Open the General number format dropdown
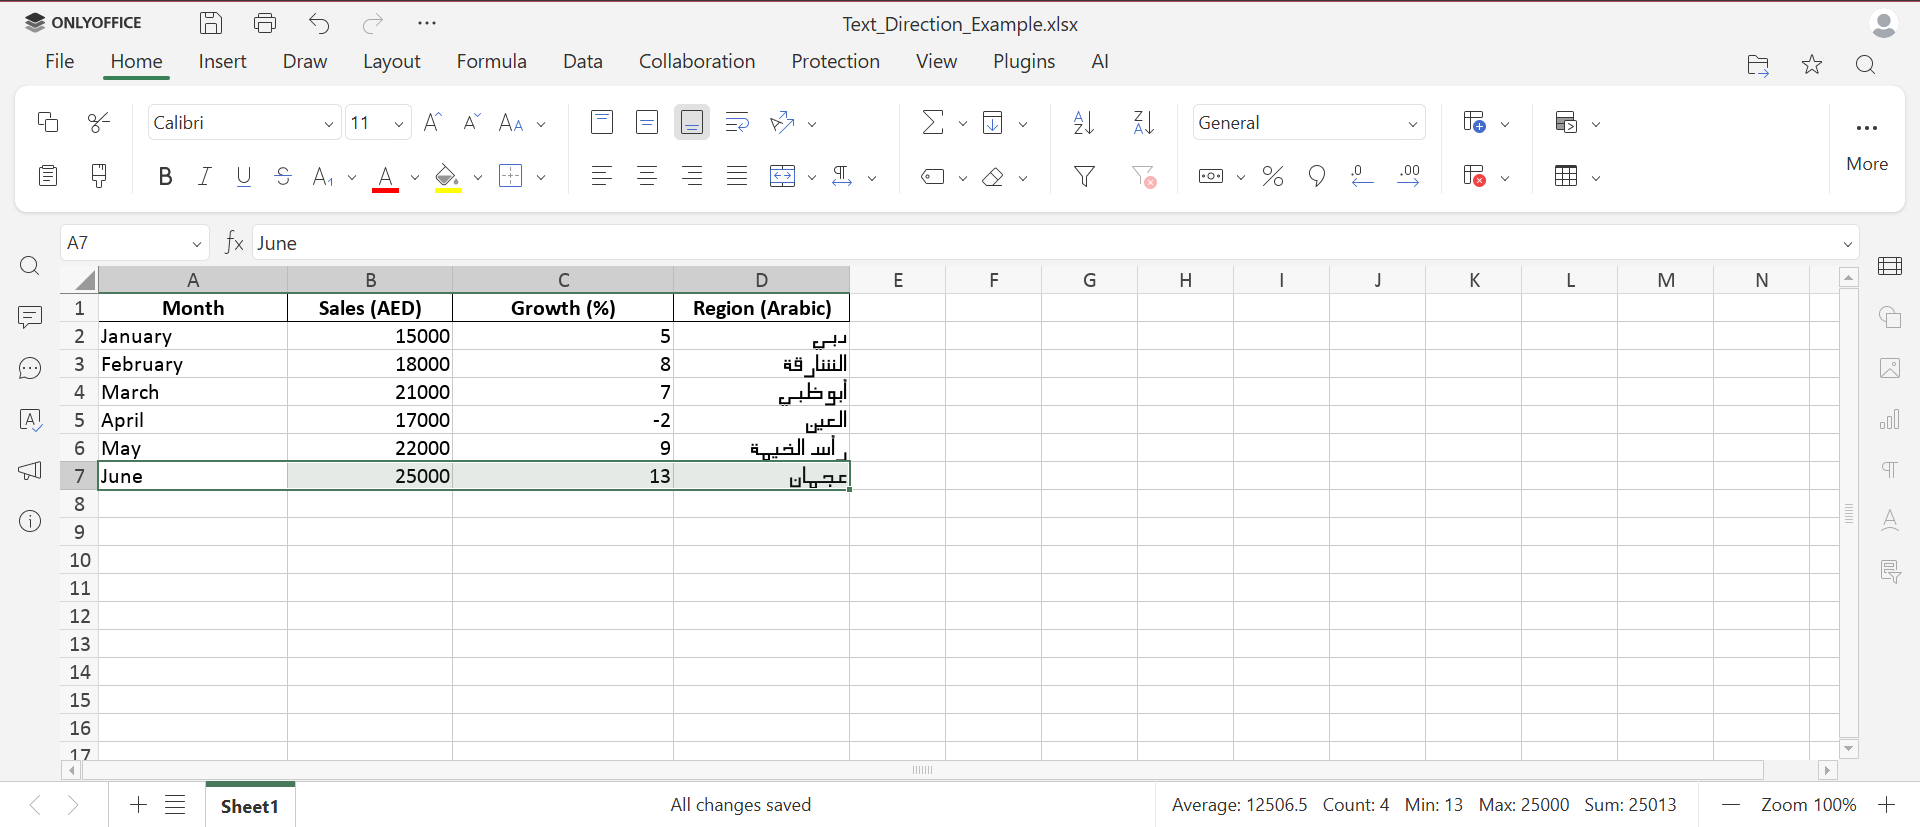 (1413, 124)
